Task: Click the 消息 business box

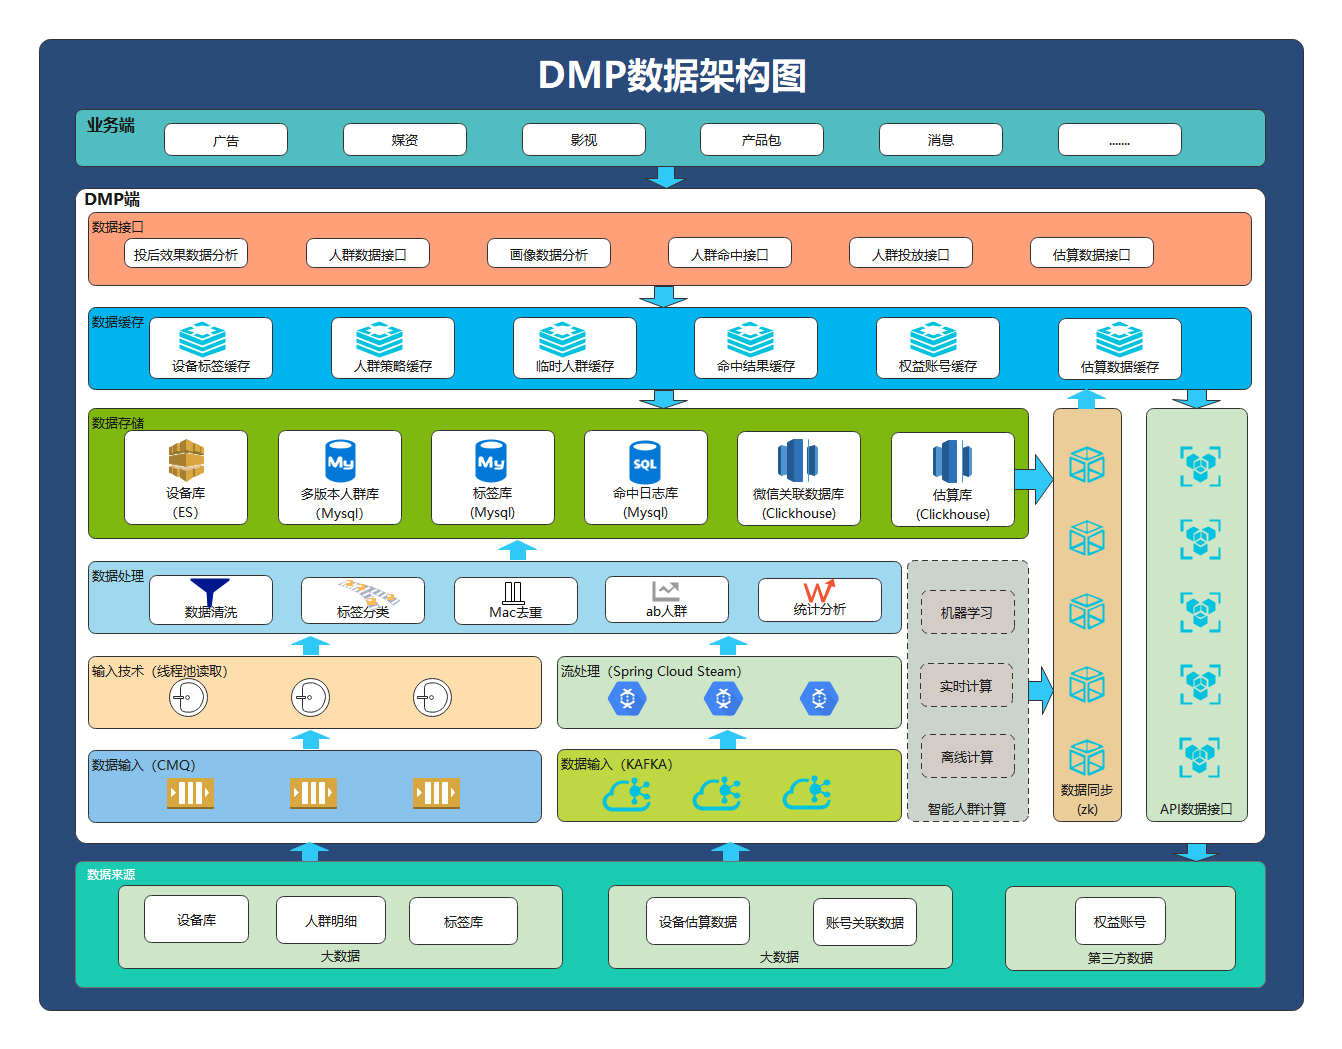Action: 941,140
